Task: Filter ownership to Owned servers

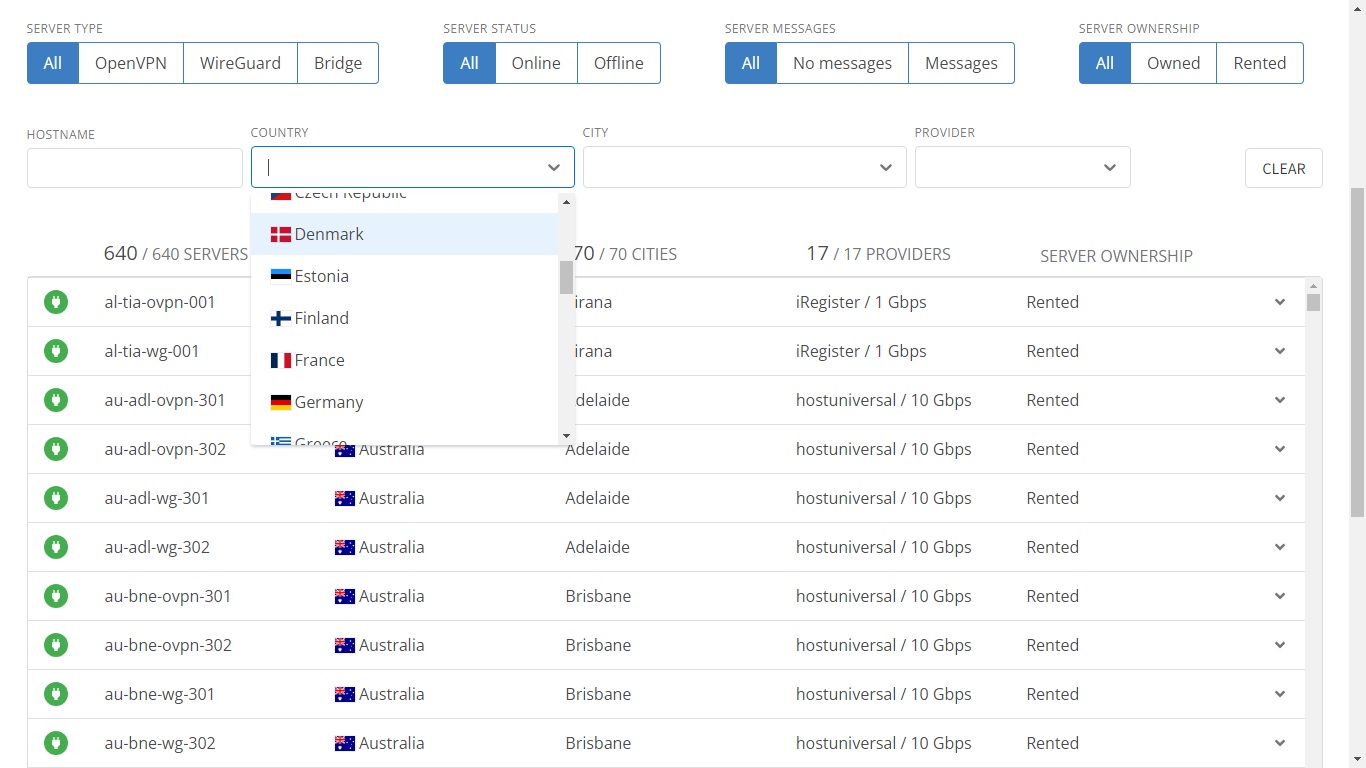Action: 1173,63
